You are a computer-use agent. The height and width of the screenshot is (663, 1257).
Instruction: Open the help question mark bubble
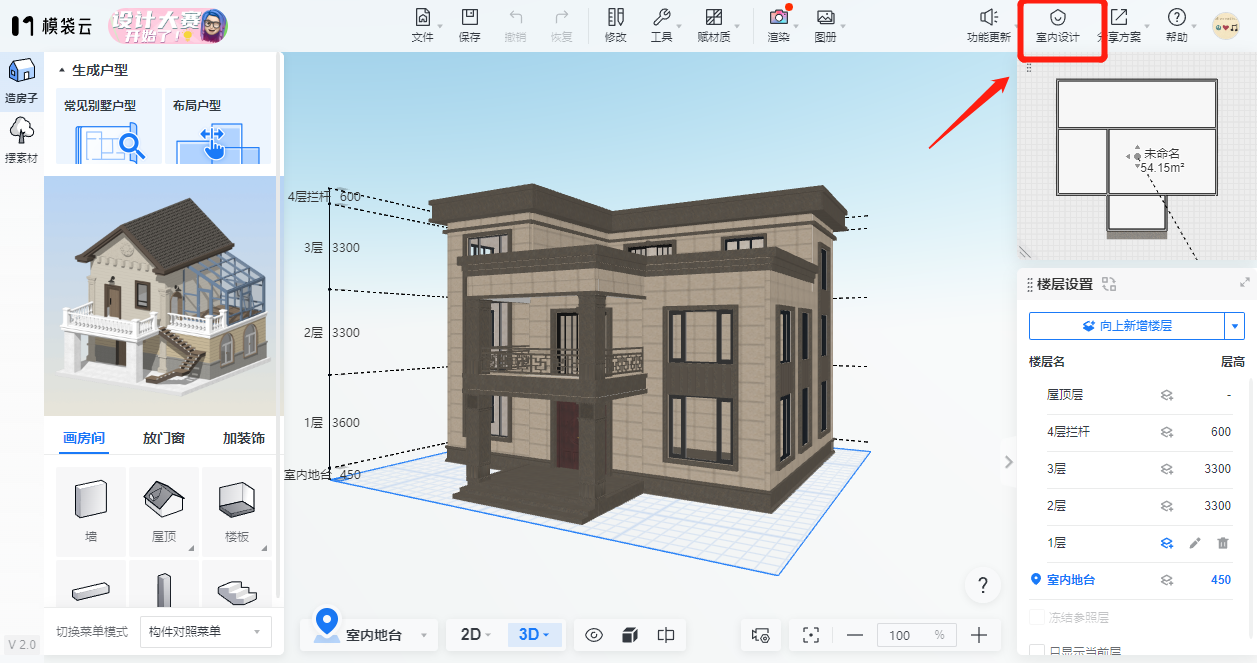pos(983,585)
